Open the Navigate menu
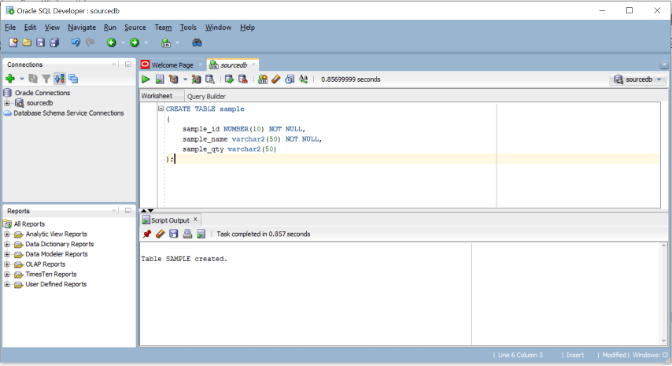 (82, 27)
